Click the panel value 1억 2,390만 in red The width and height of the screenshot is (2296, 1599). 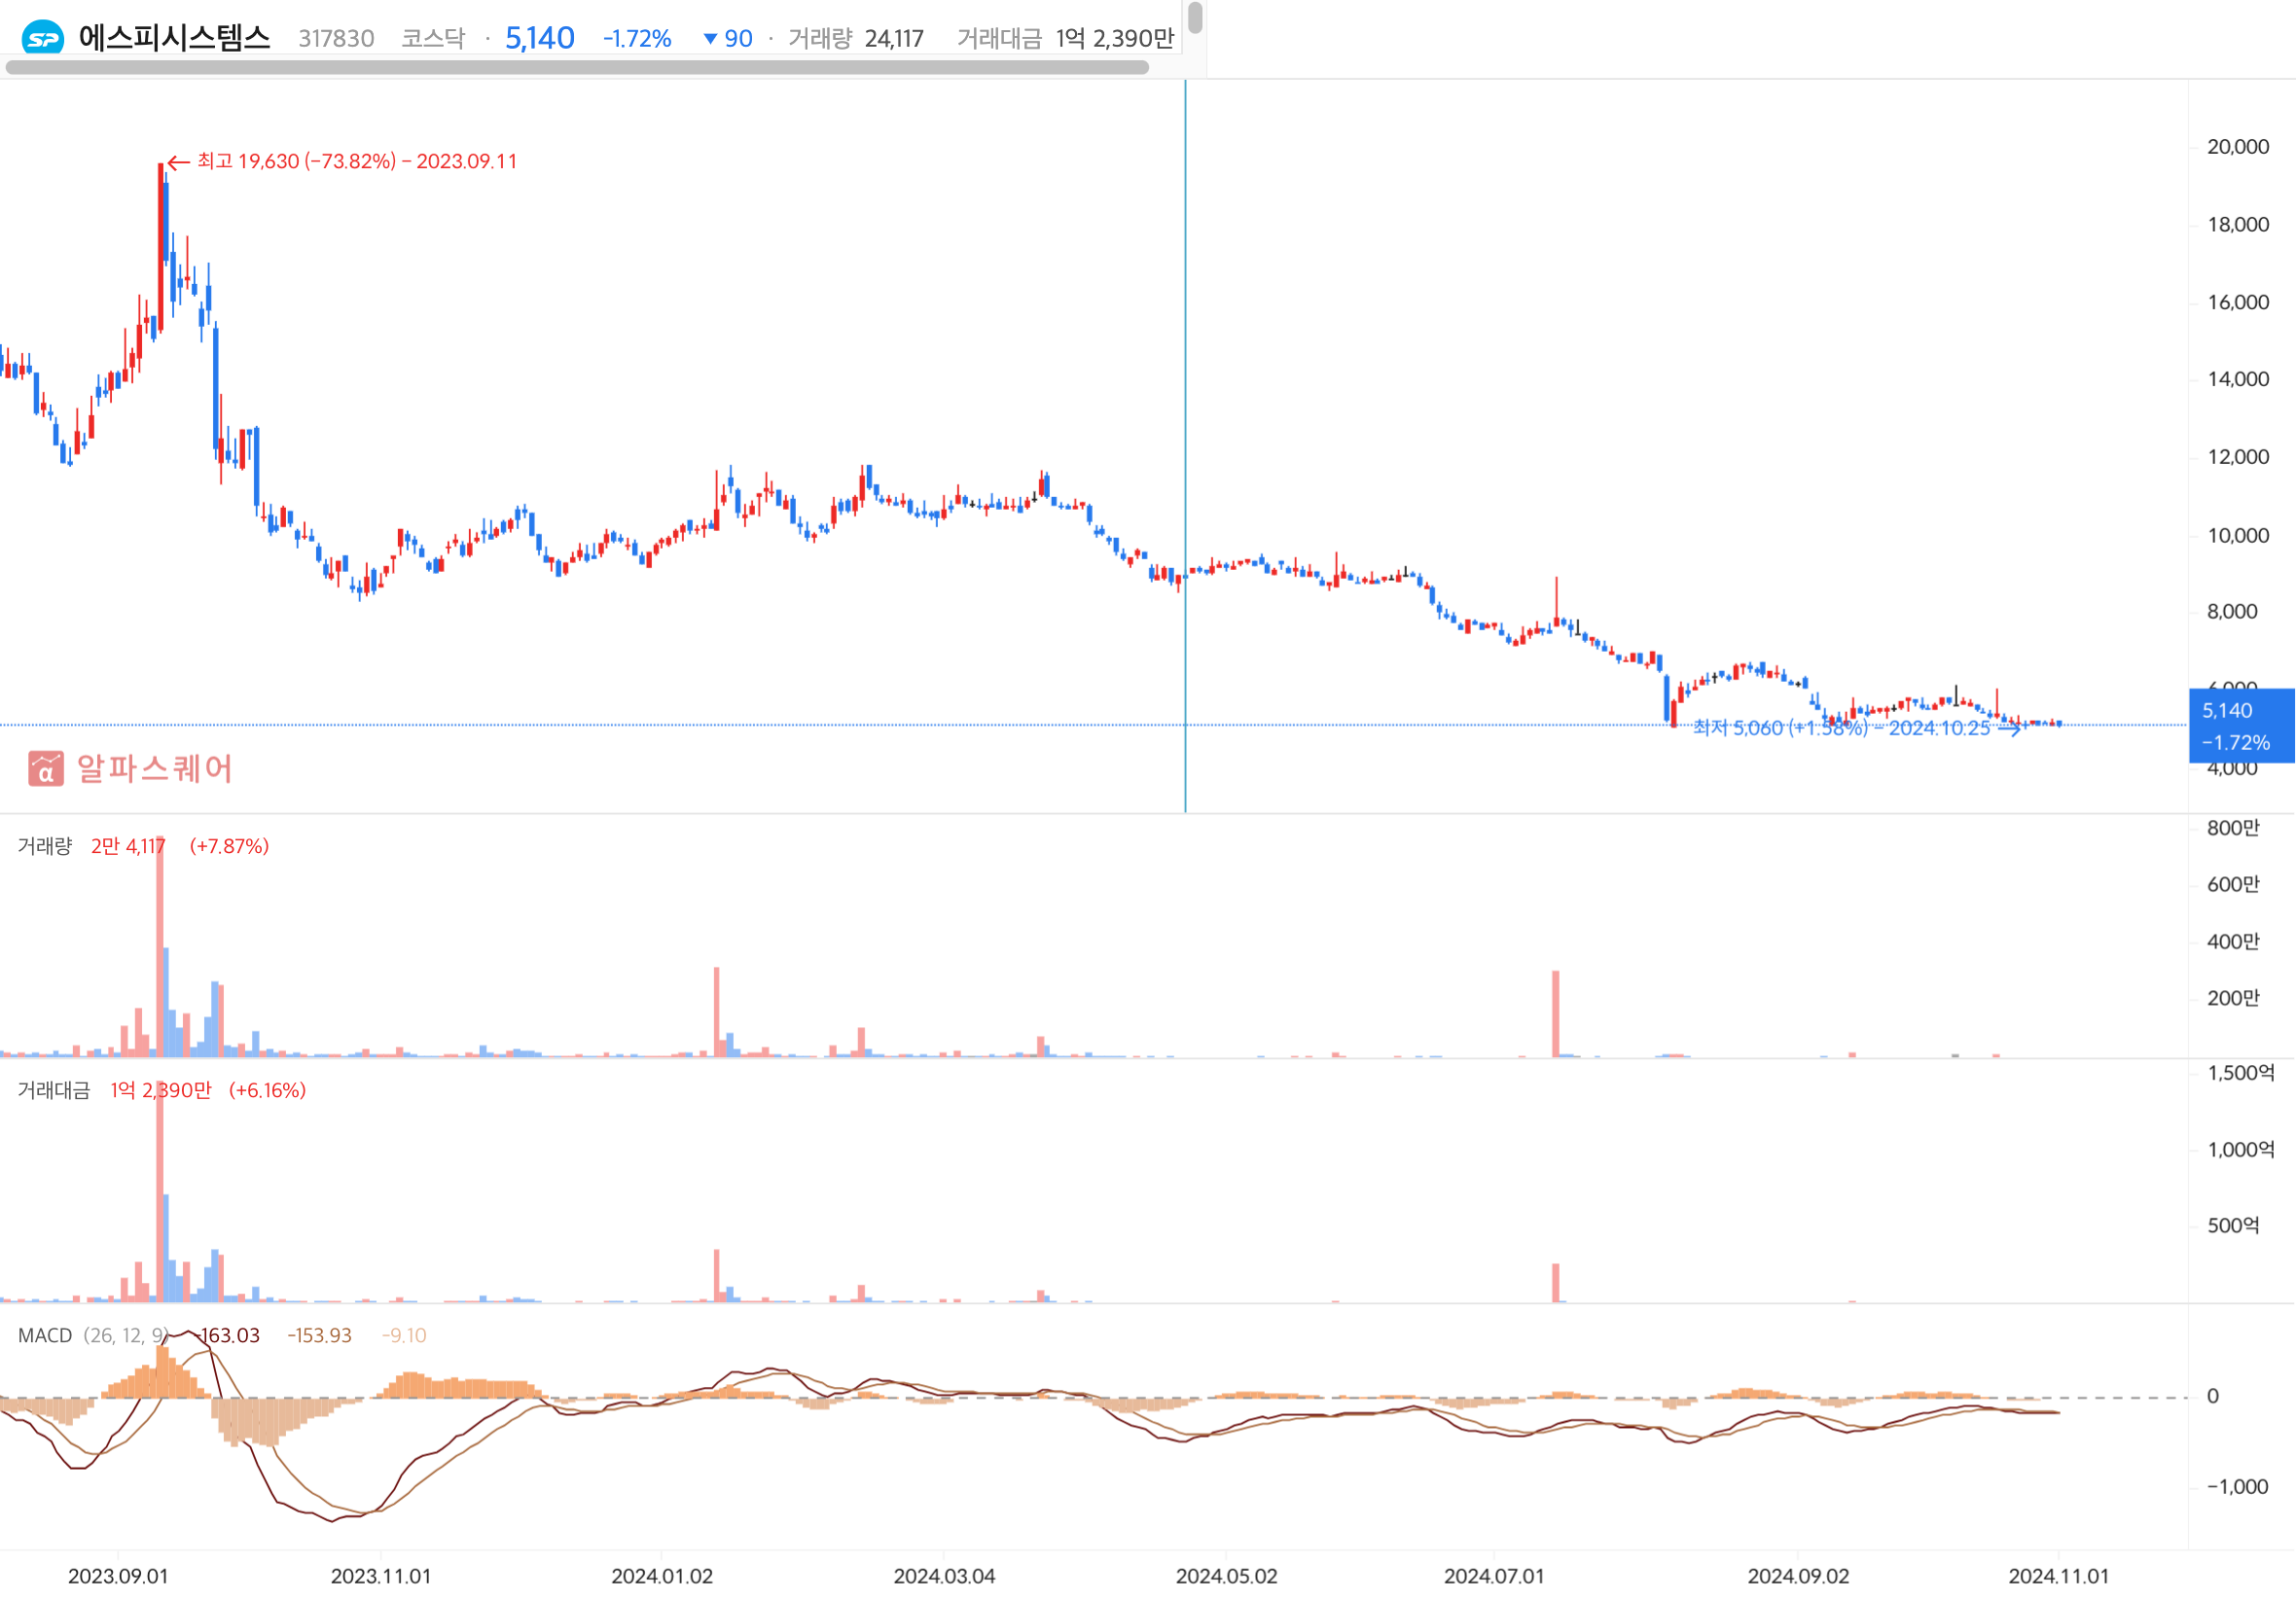161,1090
